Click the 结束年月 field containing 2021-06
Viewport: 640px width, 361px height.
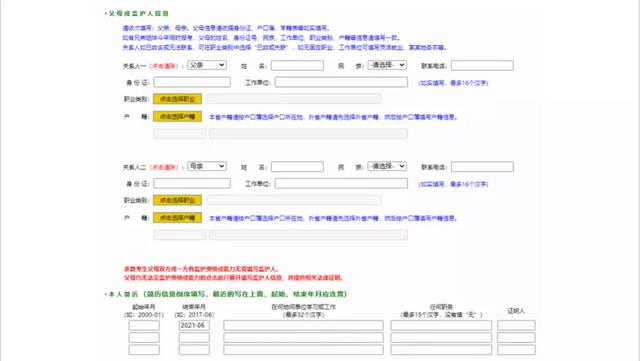pyautogui.click(x=194, y=325)
